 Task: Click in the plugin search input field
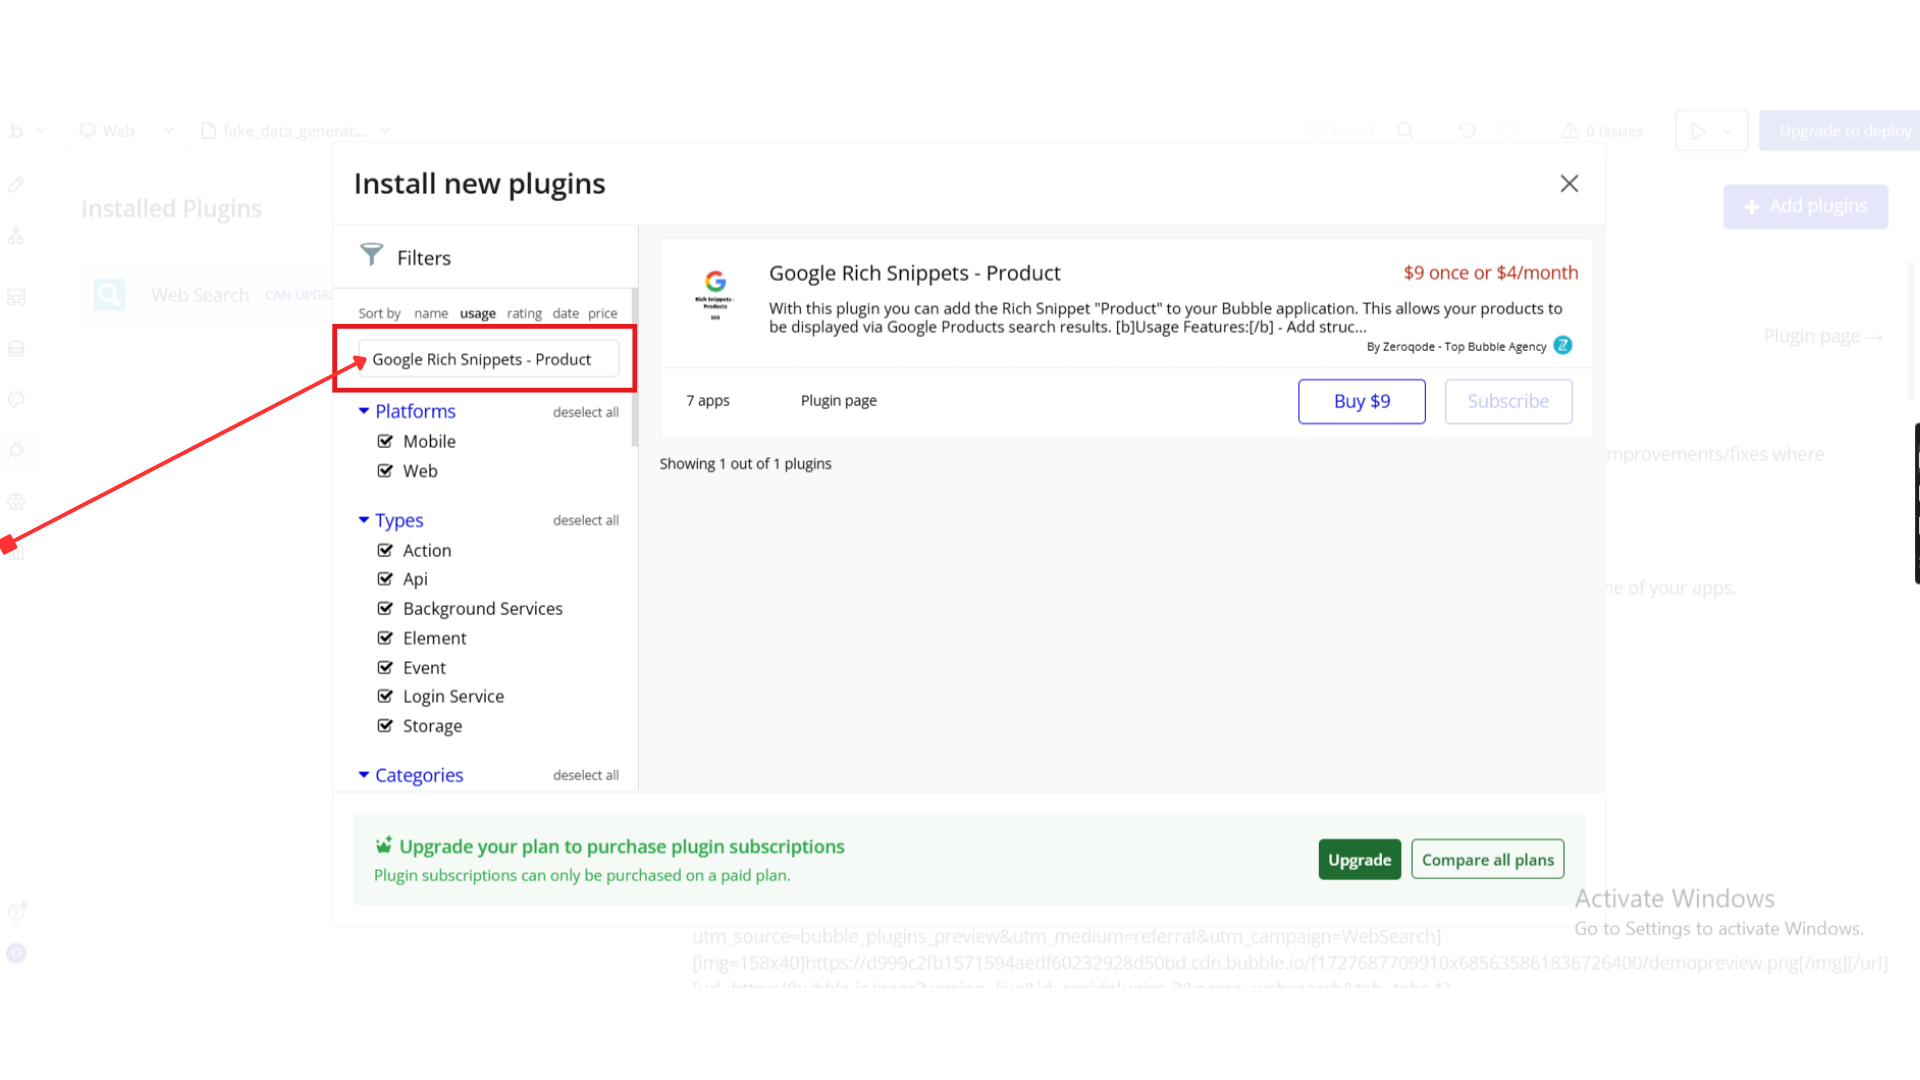489,359
